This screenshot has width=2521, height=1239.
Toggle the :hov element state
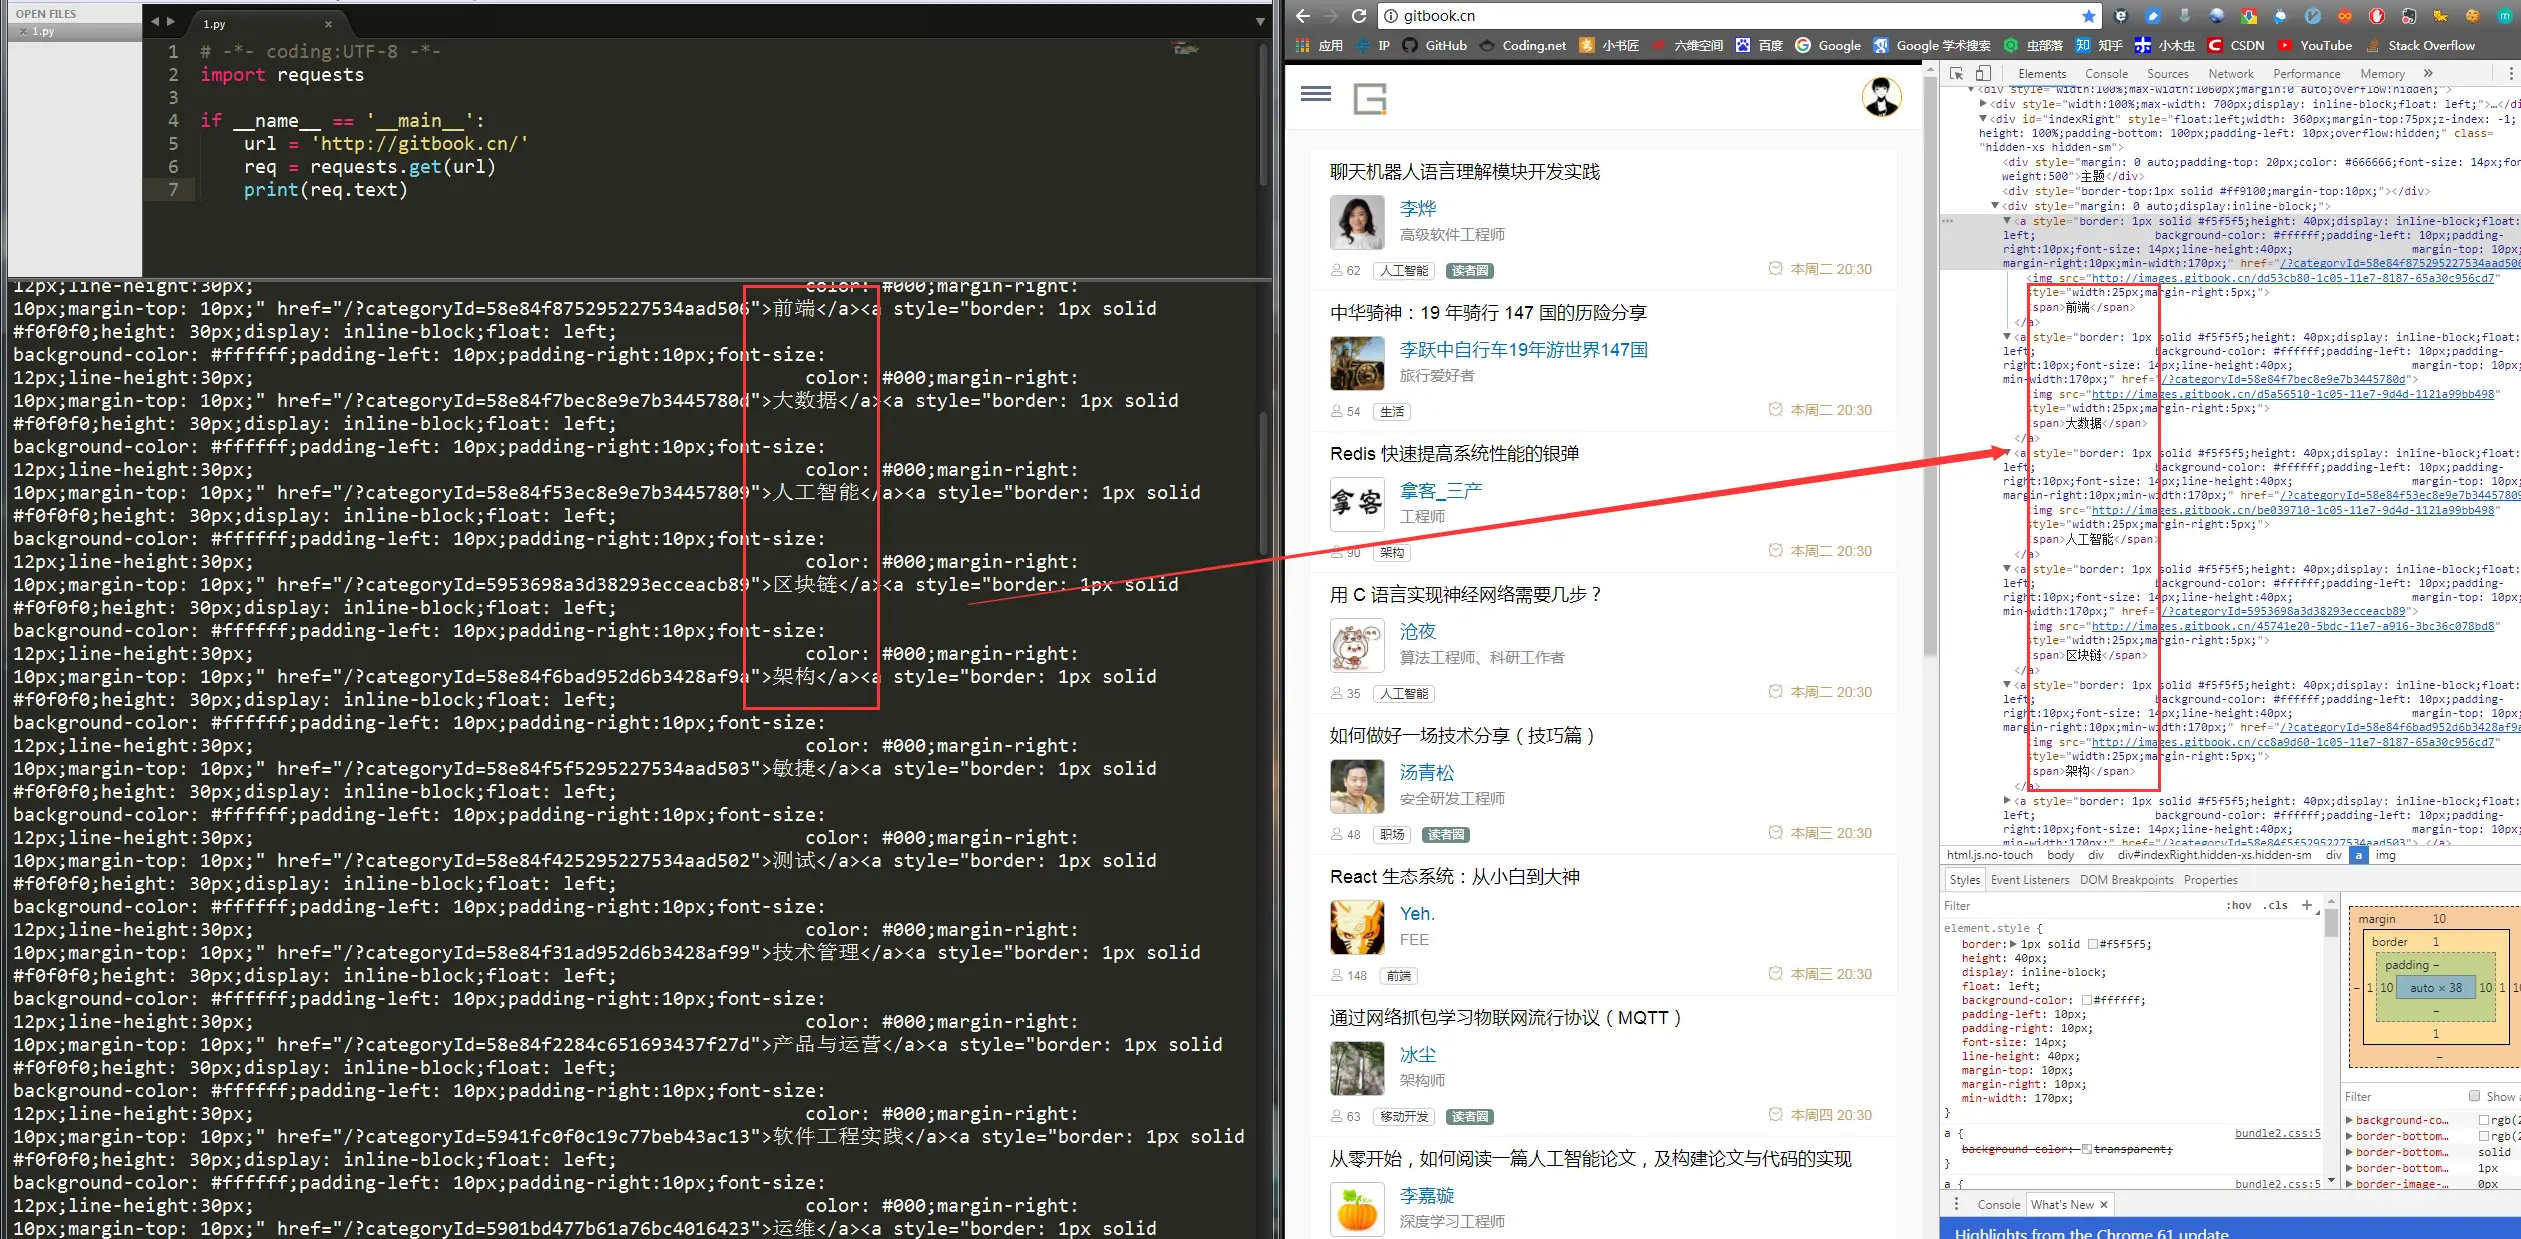(x=2238, y=906)
